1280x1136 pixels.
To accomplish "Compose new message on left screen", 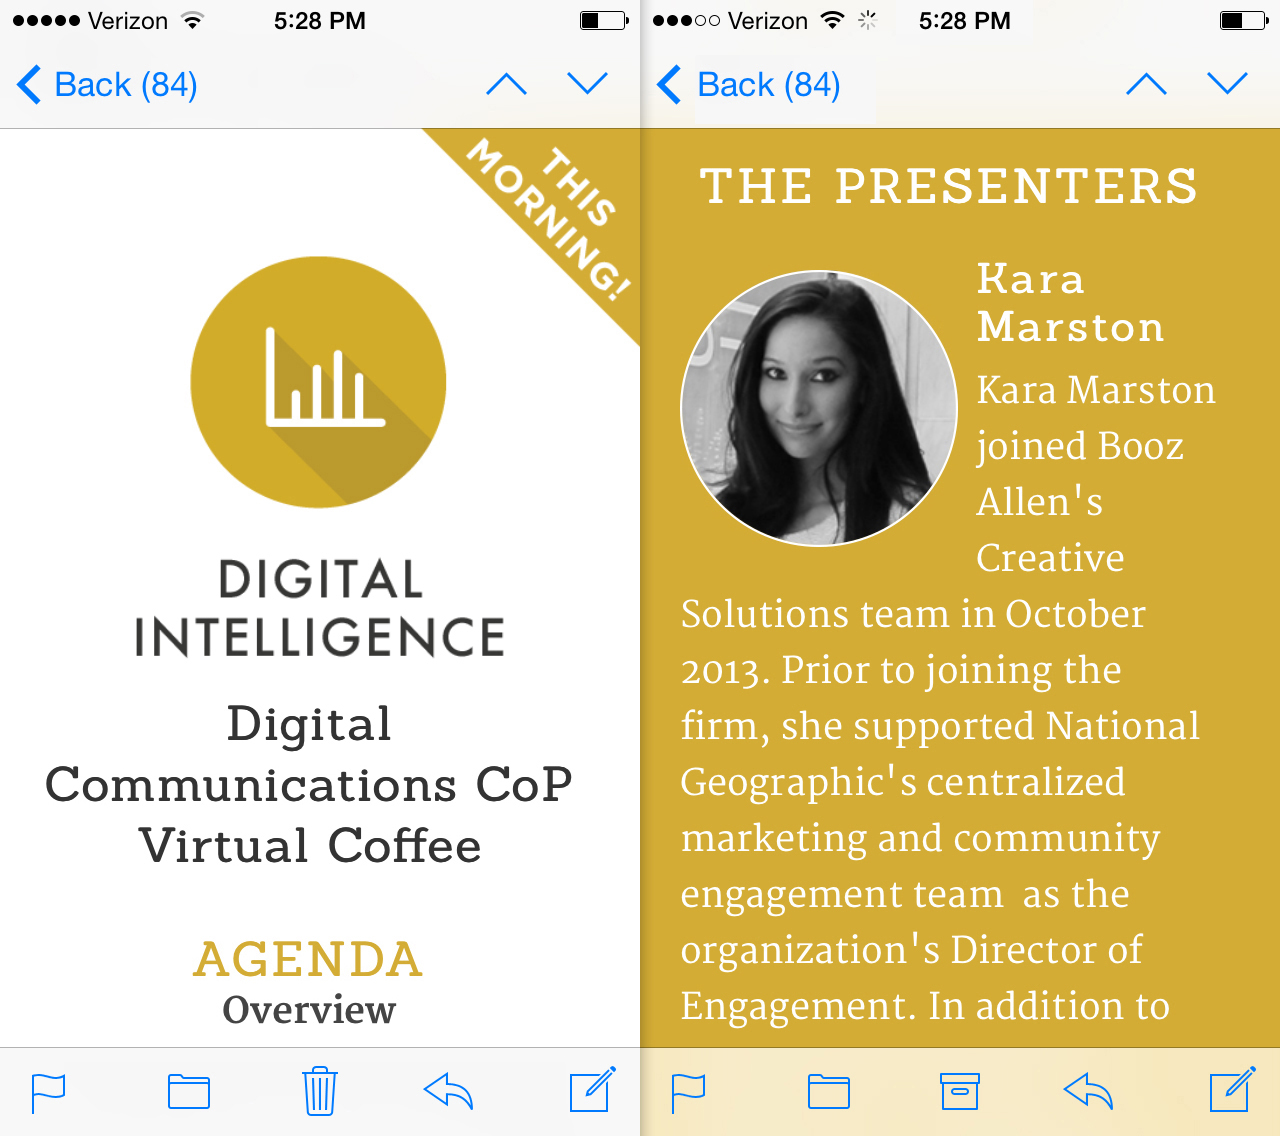I will (591, 1090).
